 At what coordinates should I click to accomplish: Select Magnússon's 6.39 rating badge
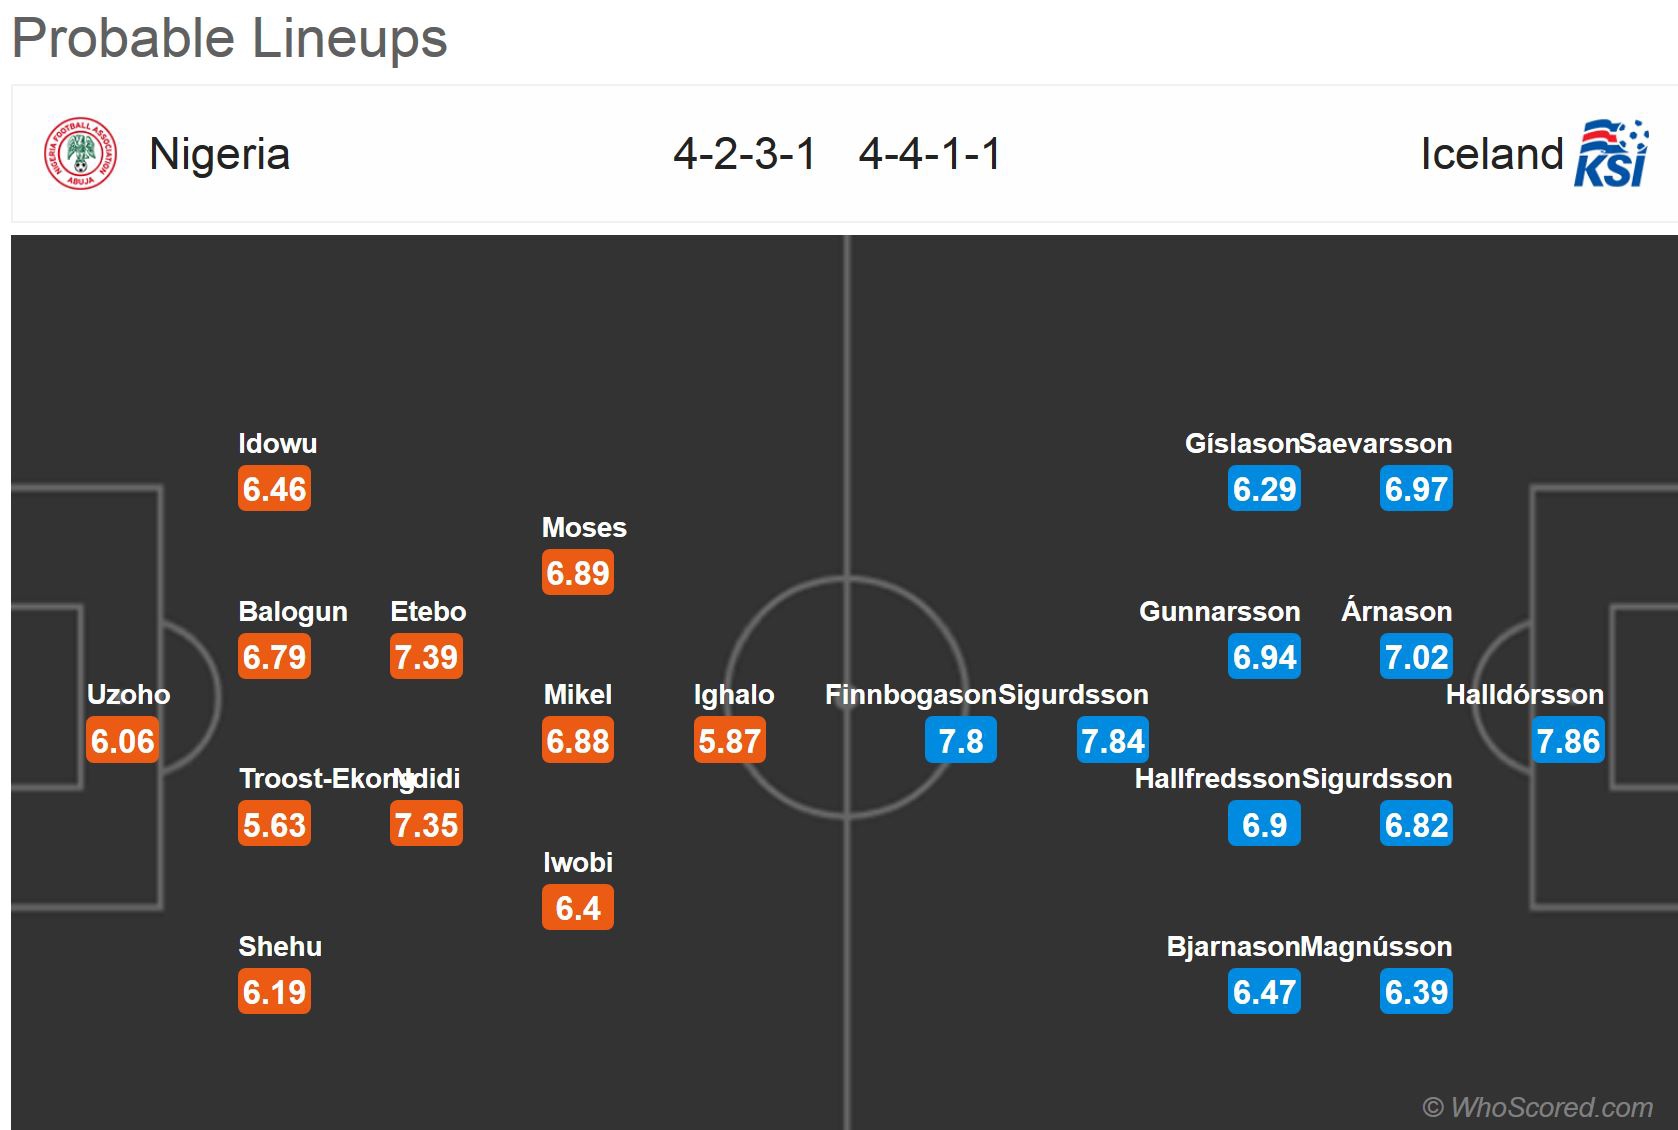point(1416,992)
